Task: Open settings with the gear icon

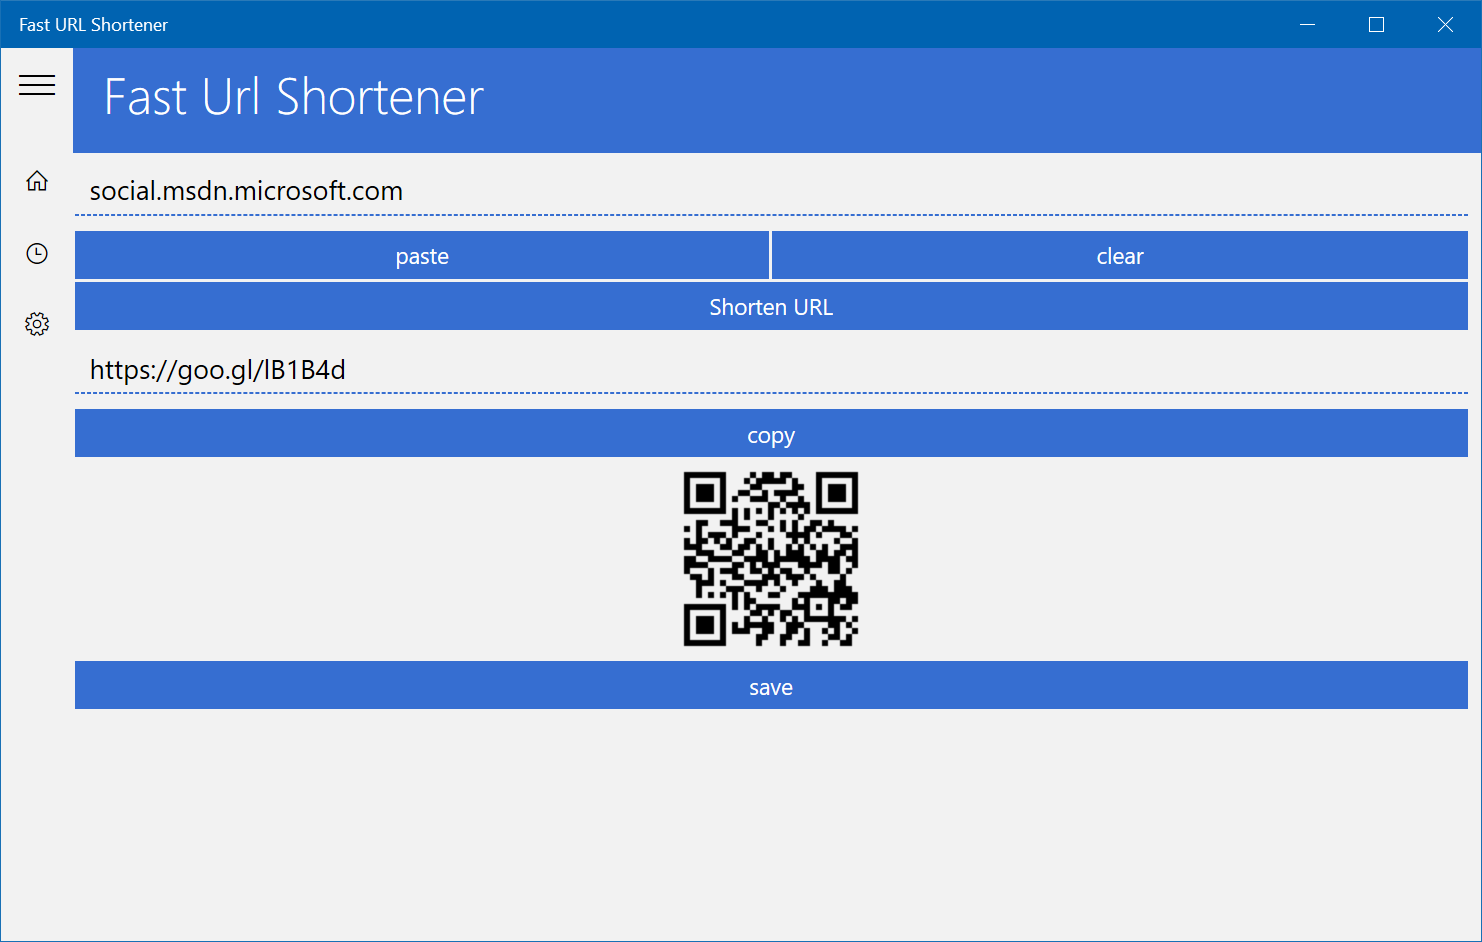Action: click(37, 324)
